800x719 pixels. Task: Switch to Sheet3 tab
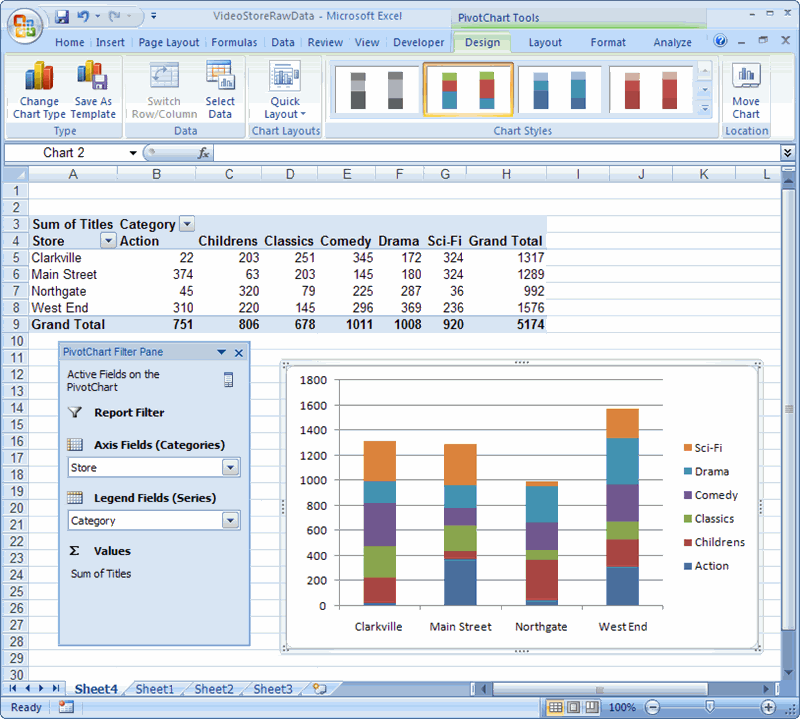(273, 689)
